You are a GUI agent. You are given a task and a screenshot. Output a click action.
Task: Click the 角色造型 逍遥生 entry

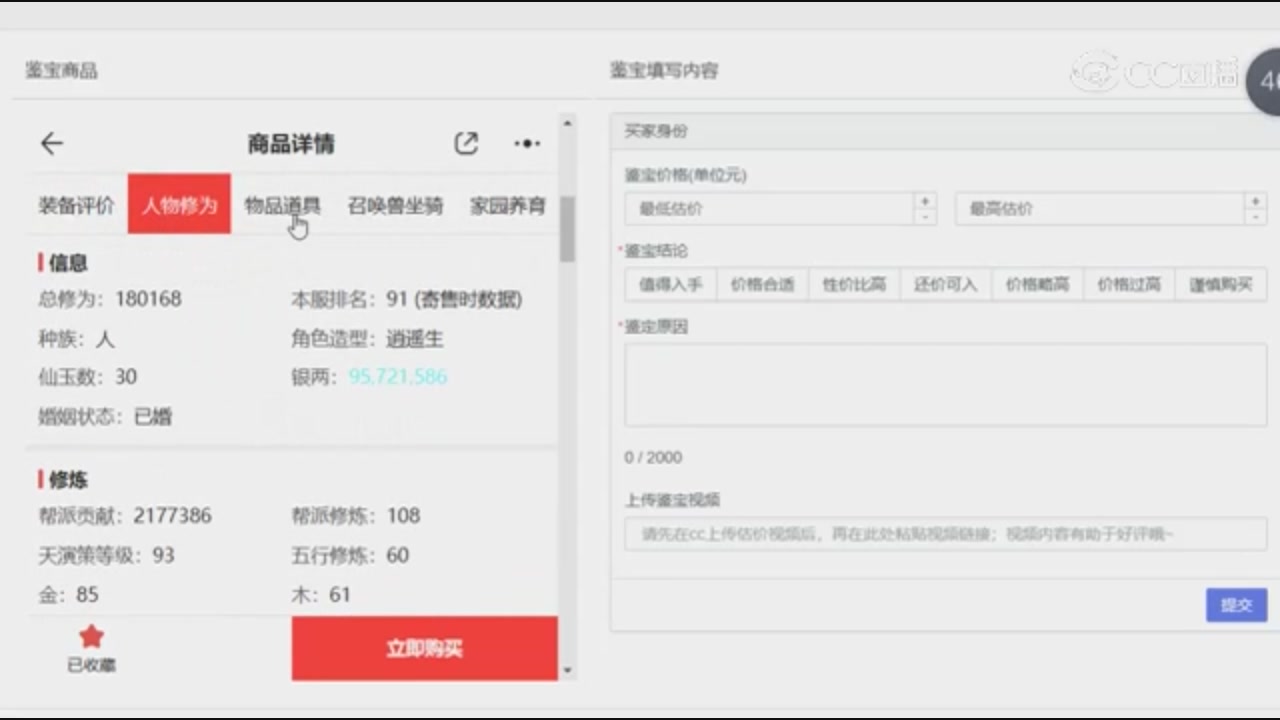tap(367, 339)
